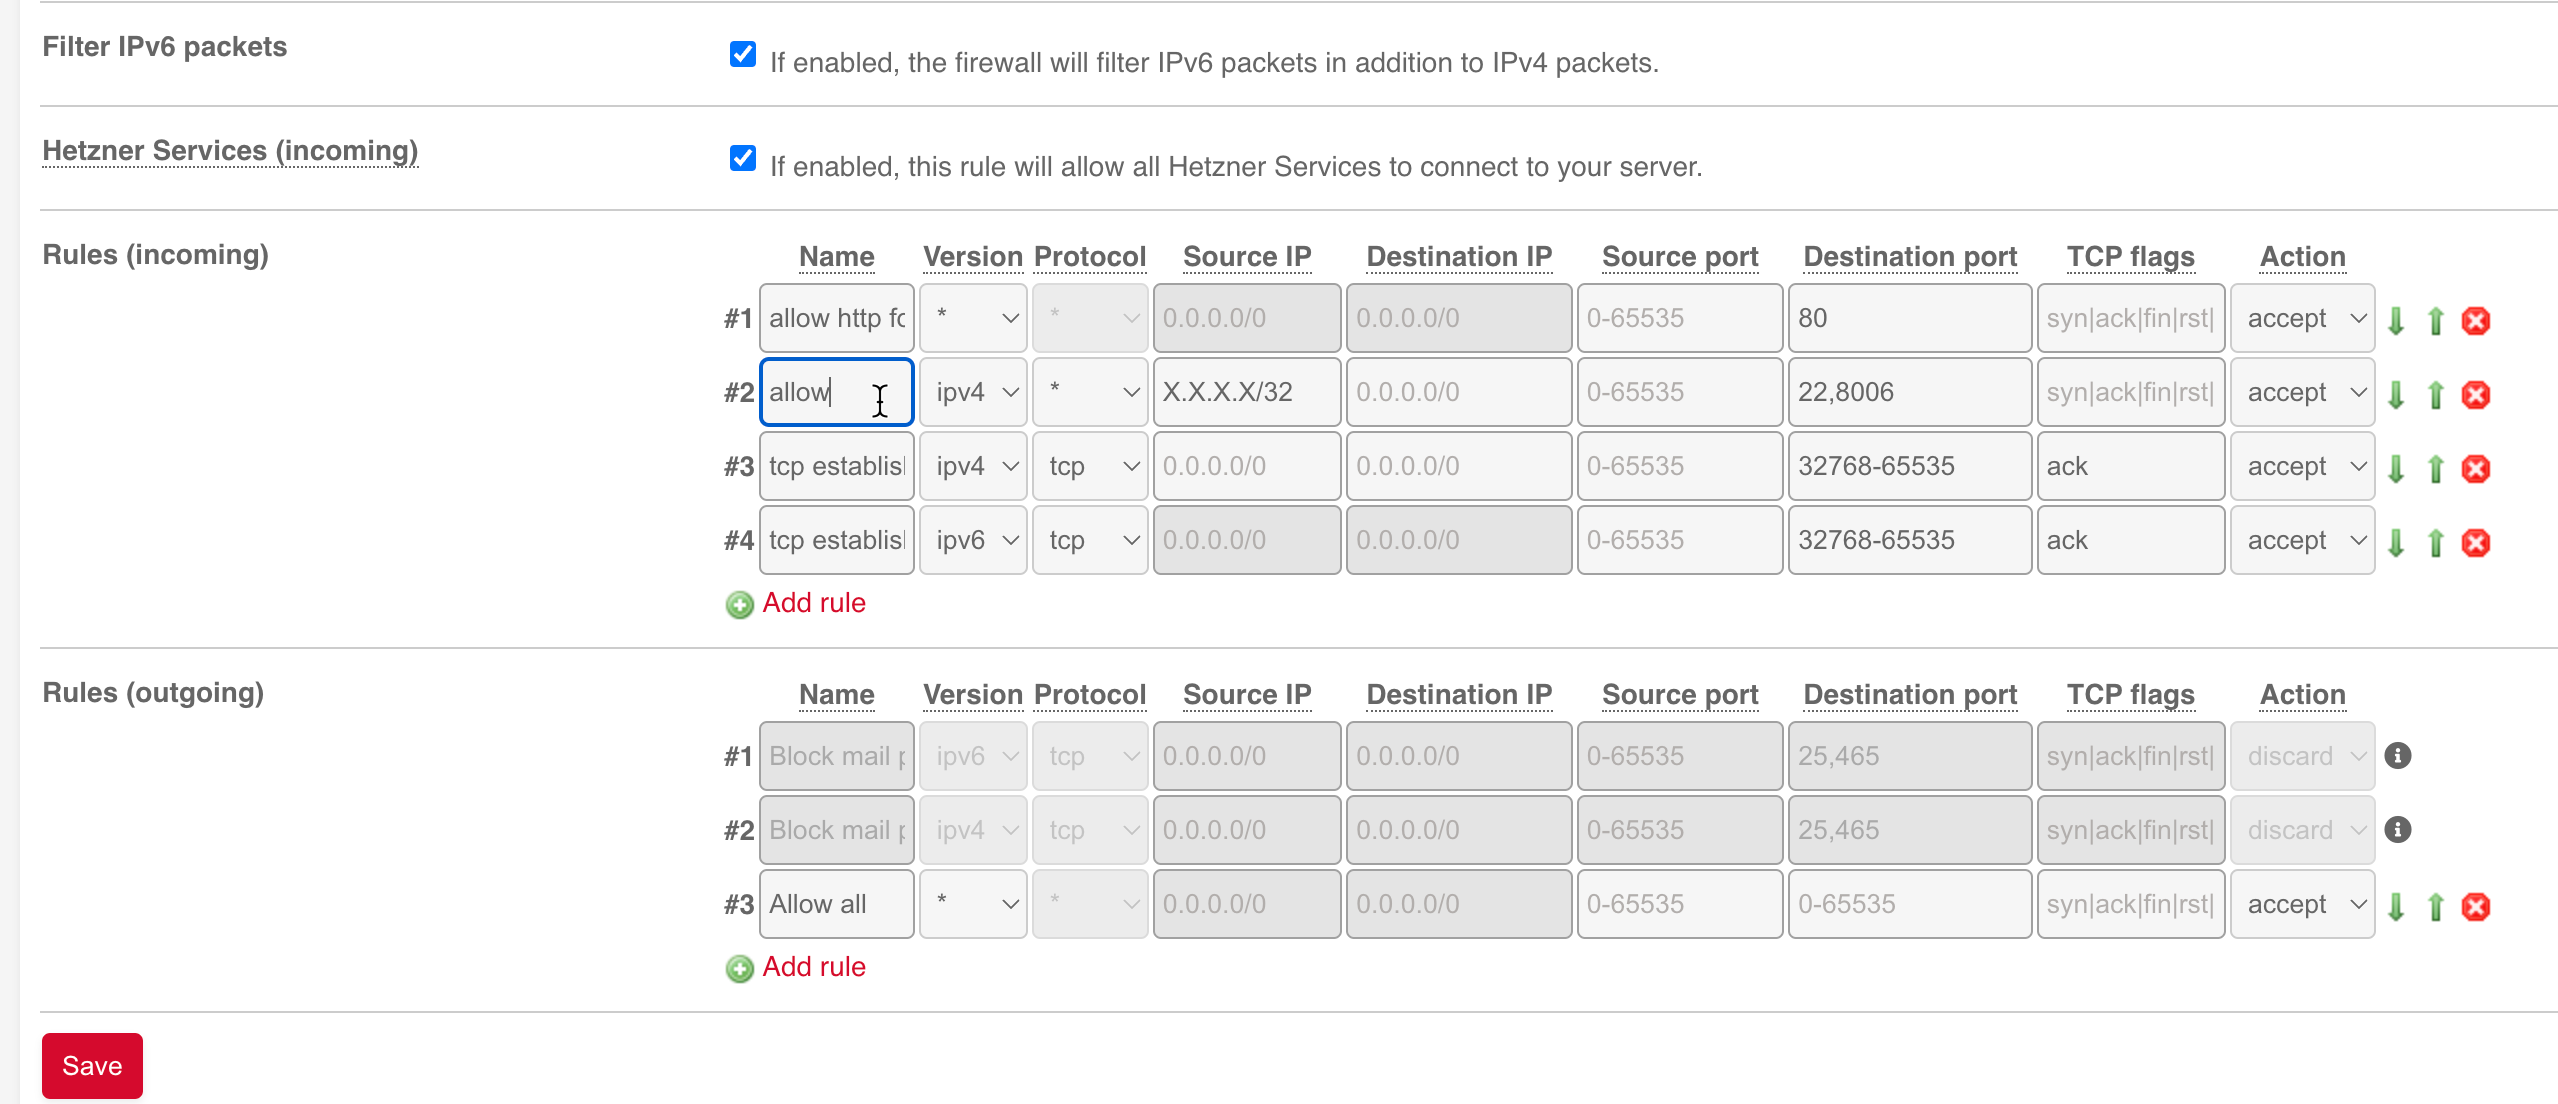2558x1104 pixels.
Task: Open version dropdown for incoming rule #4
Action: tap(973, 540)
